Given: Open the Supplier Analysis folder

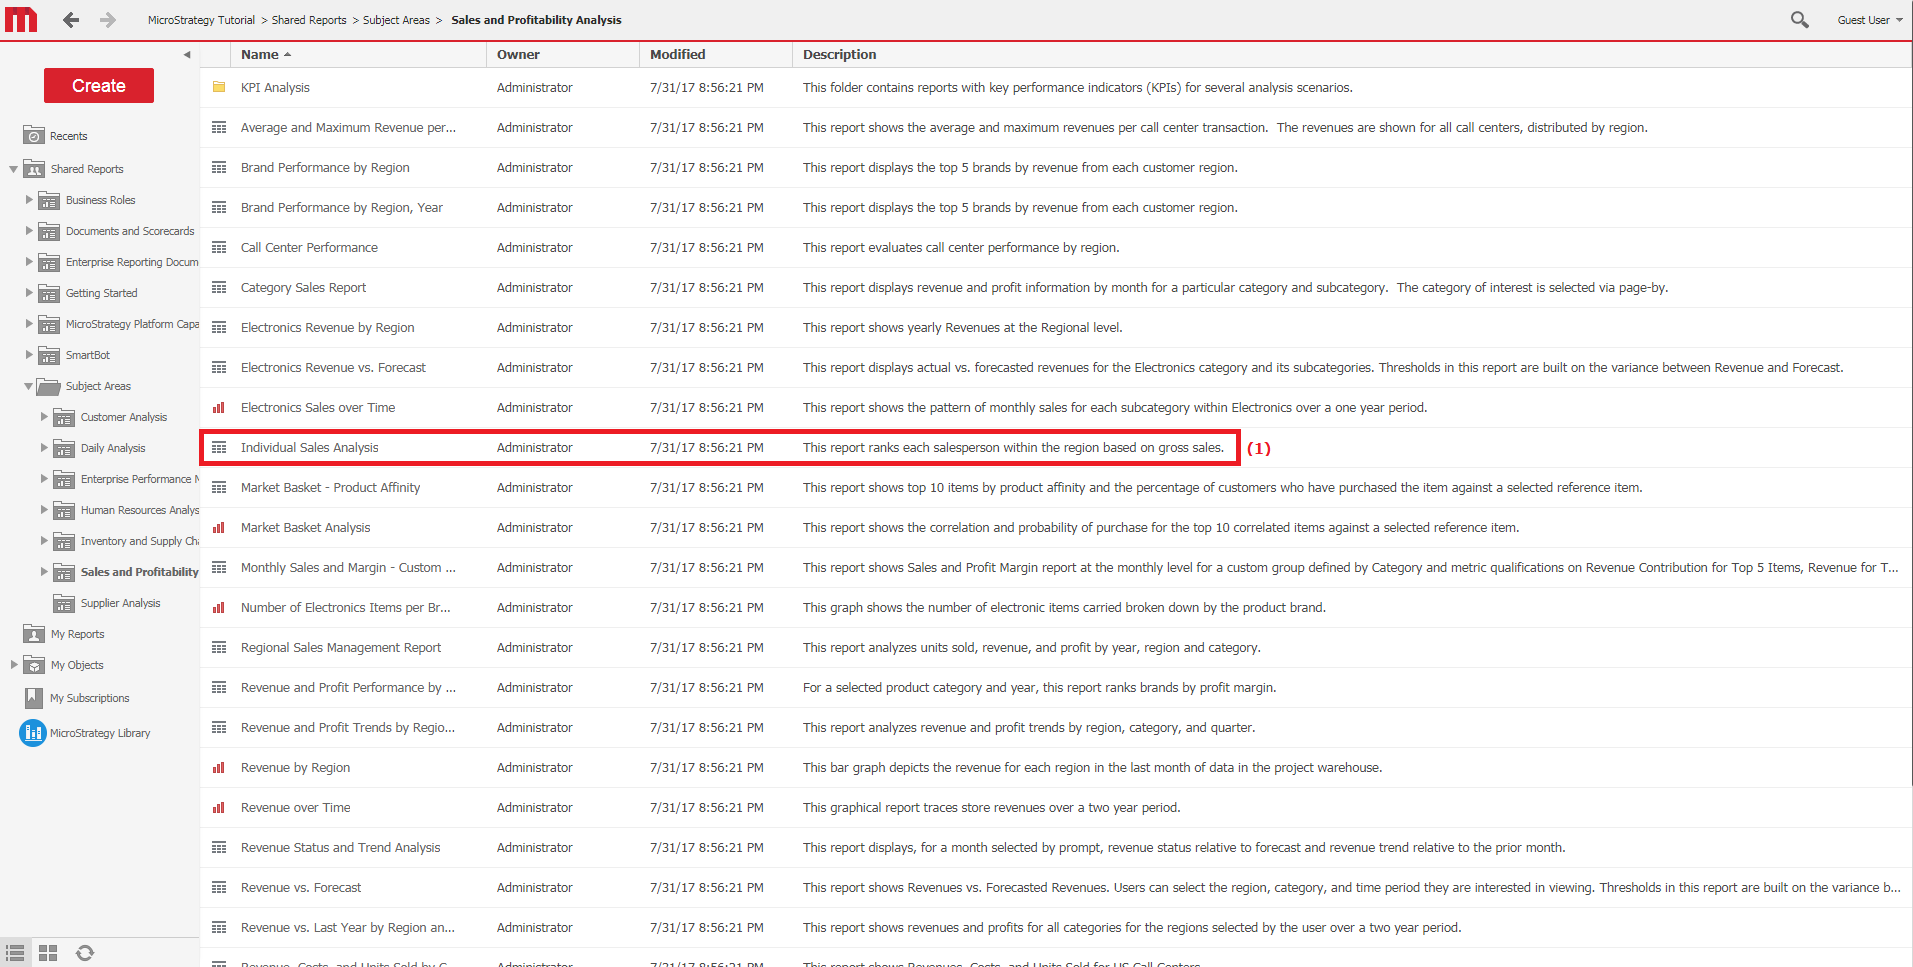Looking at the screenshot, I should 120,603.
